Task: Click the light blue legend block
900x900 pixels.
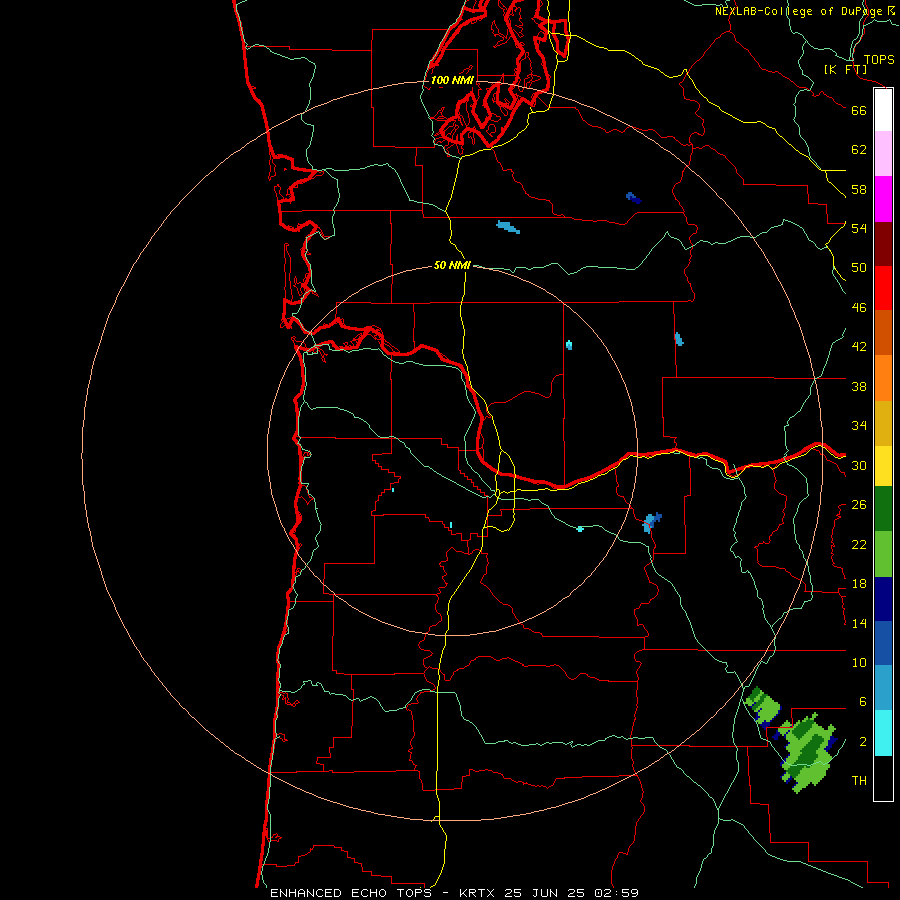Action: click(x=883, y=688)
